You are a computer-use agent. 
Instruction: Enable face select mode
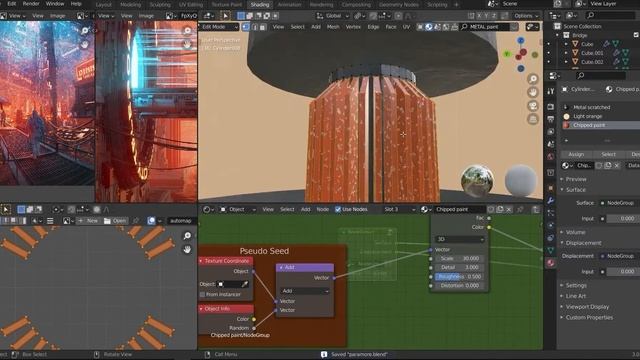[263, 27]
